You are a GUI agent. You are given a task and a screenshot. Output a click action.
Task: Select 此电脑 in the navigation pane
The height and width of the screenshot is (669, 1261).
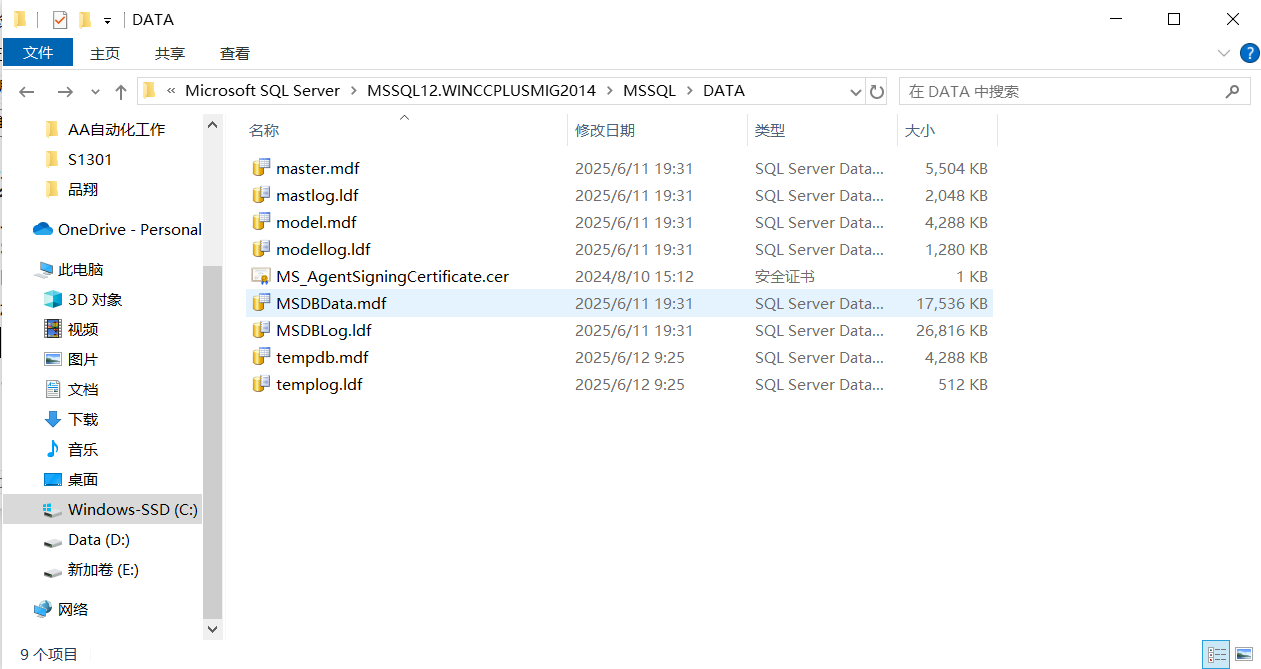pos(81,269)
